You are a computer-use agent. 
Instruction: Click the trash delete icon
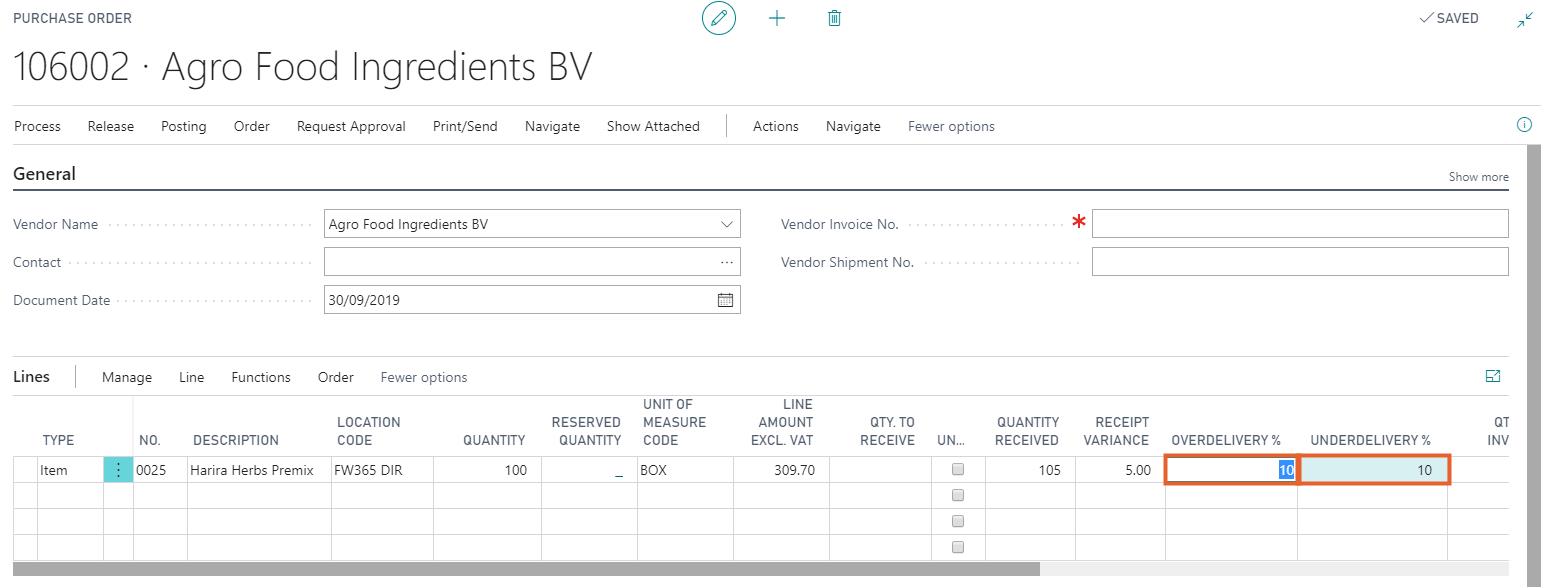[834, 19]
